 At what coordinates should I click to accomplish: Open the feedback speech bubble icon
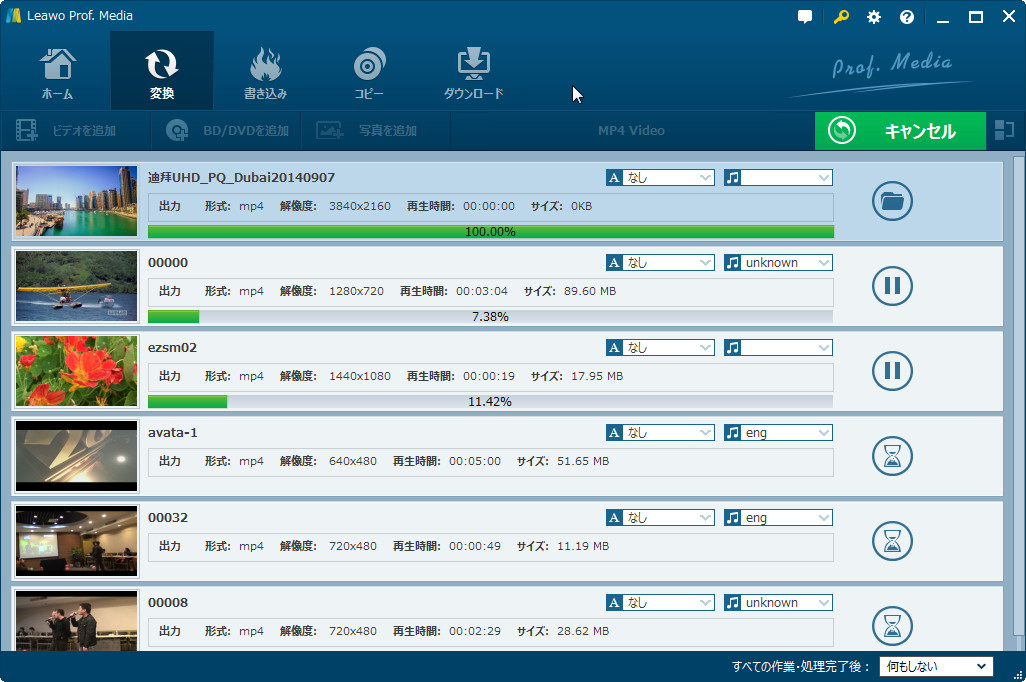805,17
